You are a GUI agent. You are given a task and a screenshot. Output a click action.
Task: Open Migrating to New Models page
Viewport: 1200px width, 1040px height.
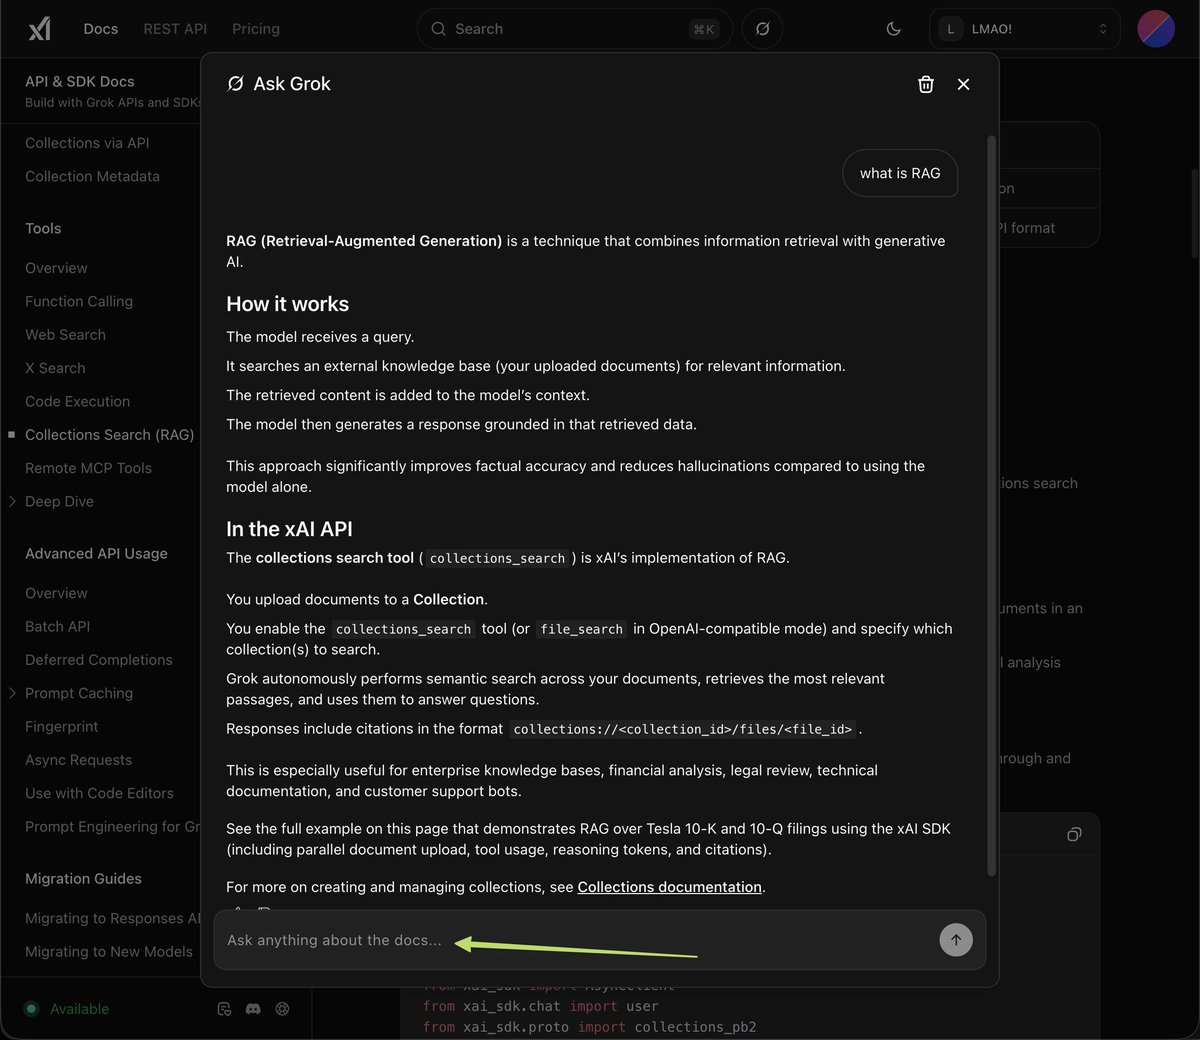(x=109, y=952)
